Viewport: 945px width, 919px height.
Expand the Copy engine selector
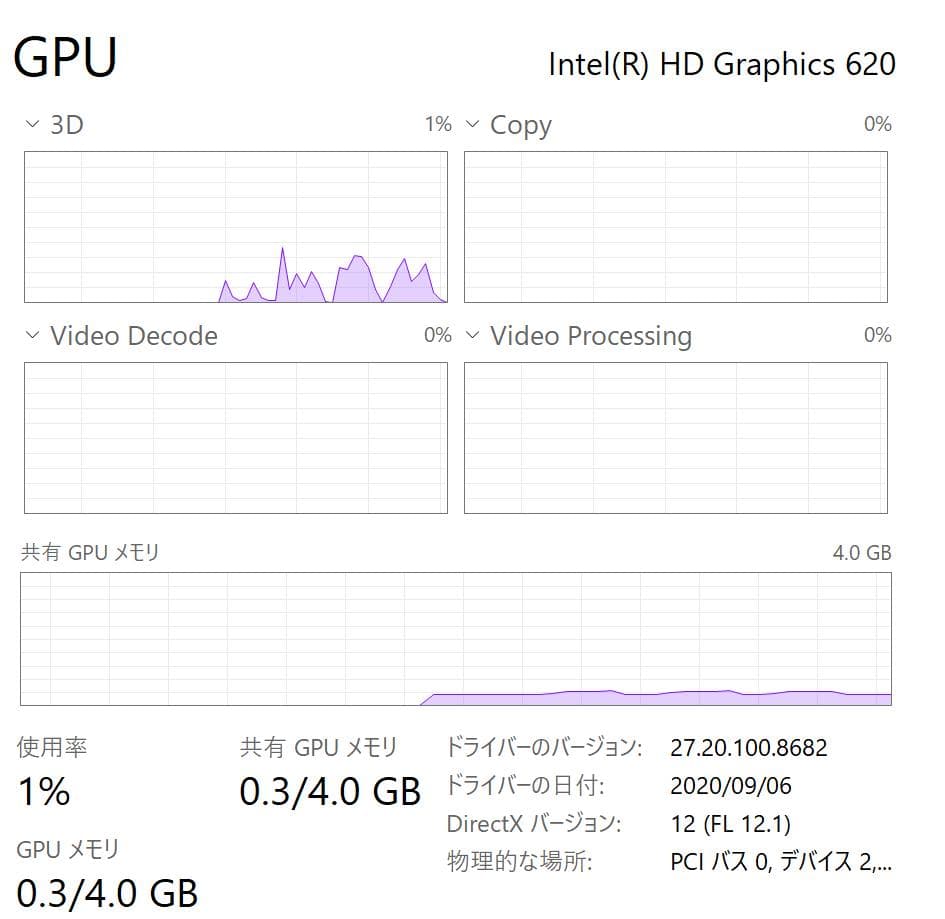(x=472, y=125)
